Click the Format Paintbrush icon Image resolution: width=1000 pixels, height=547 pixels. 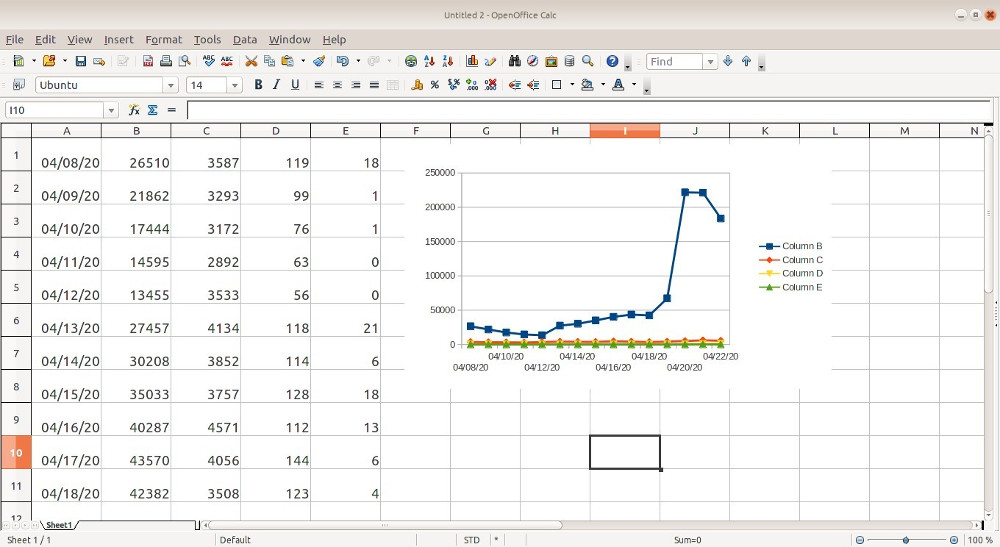point(319,61)
